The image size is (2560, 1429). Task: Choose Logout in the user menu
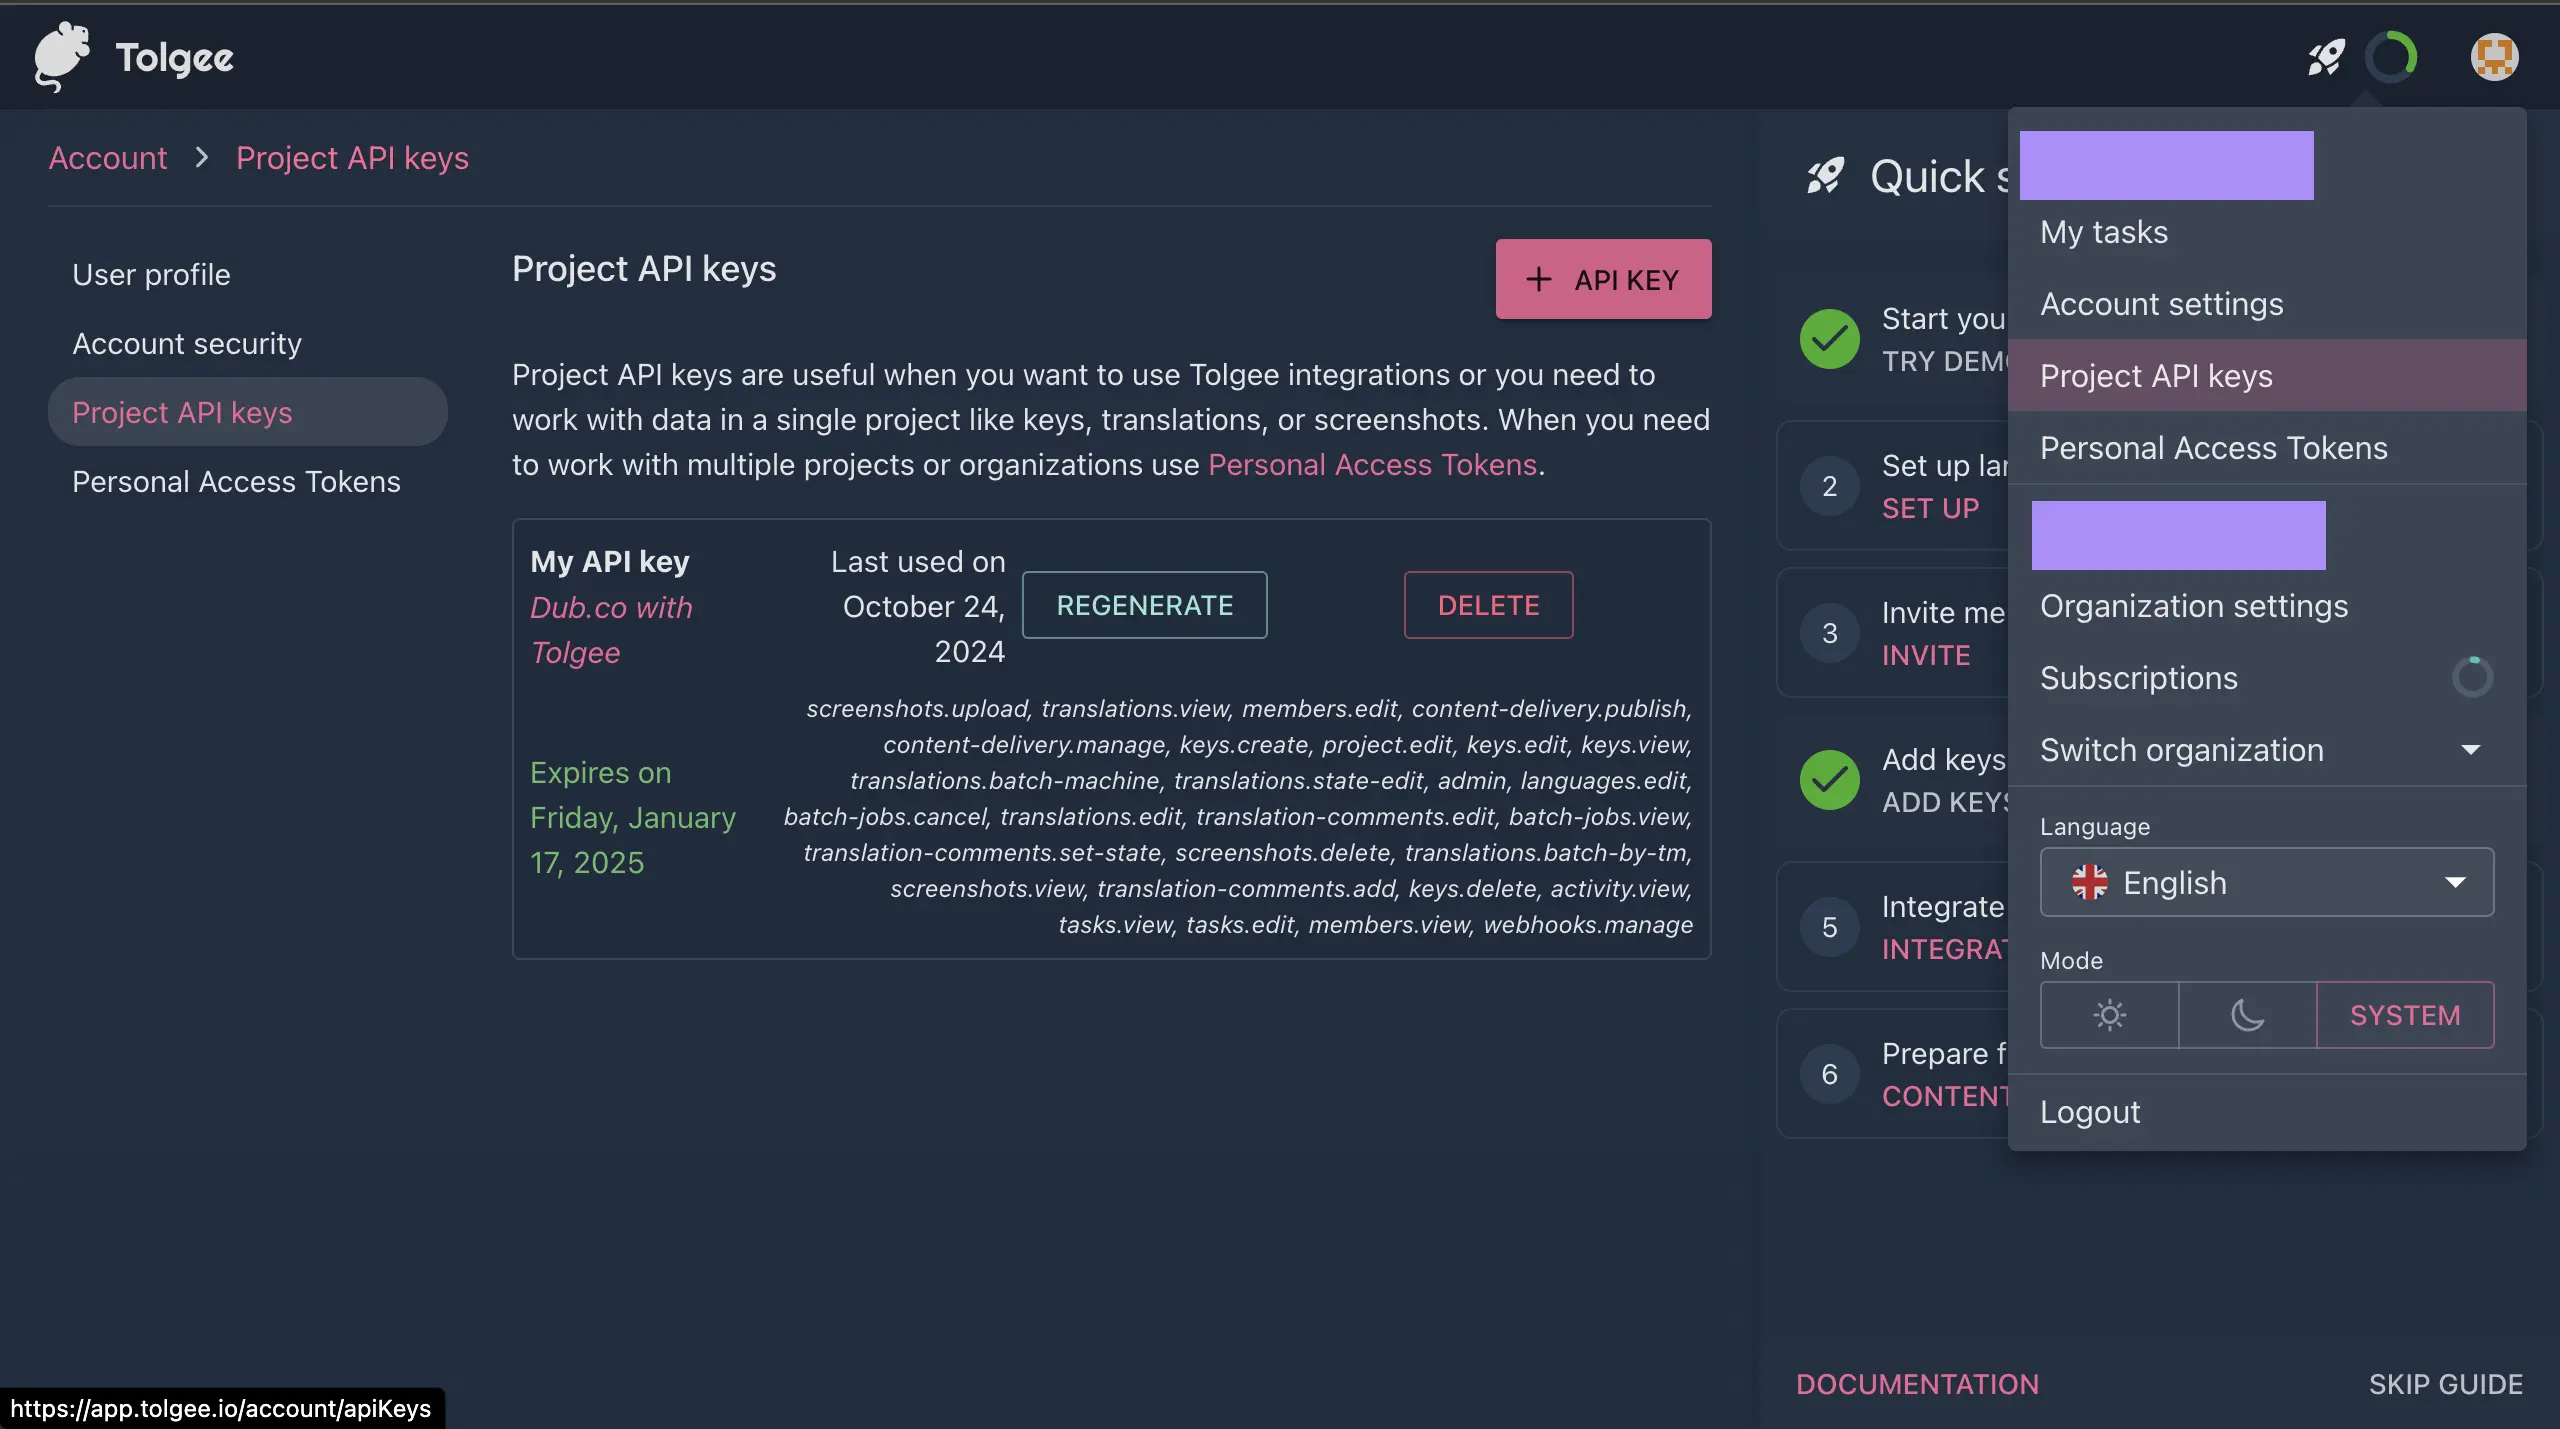(2090, 1112)
